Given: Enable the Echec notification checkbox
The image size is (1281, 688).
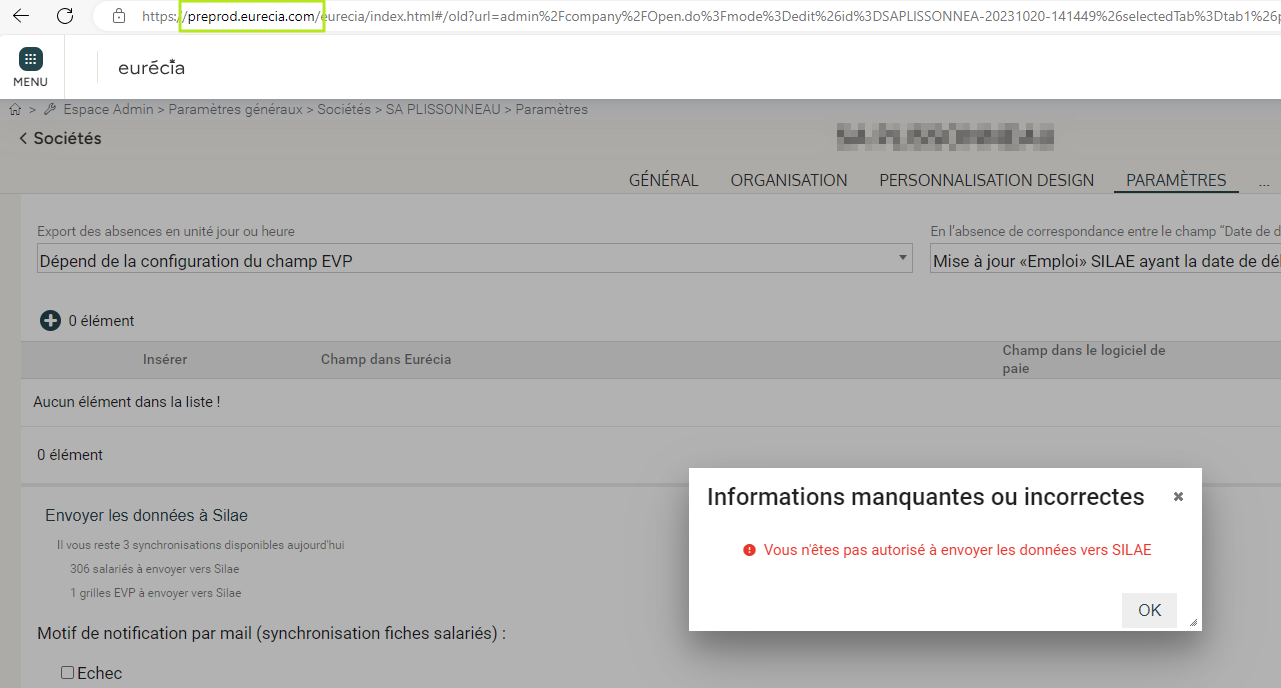Looking at the screenshot, I should 68,673.
